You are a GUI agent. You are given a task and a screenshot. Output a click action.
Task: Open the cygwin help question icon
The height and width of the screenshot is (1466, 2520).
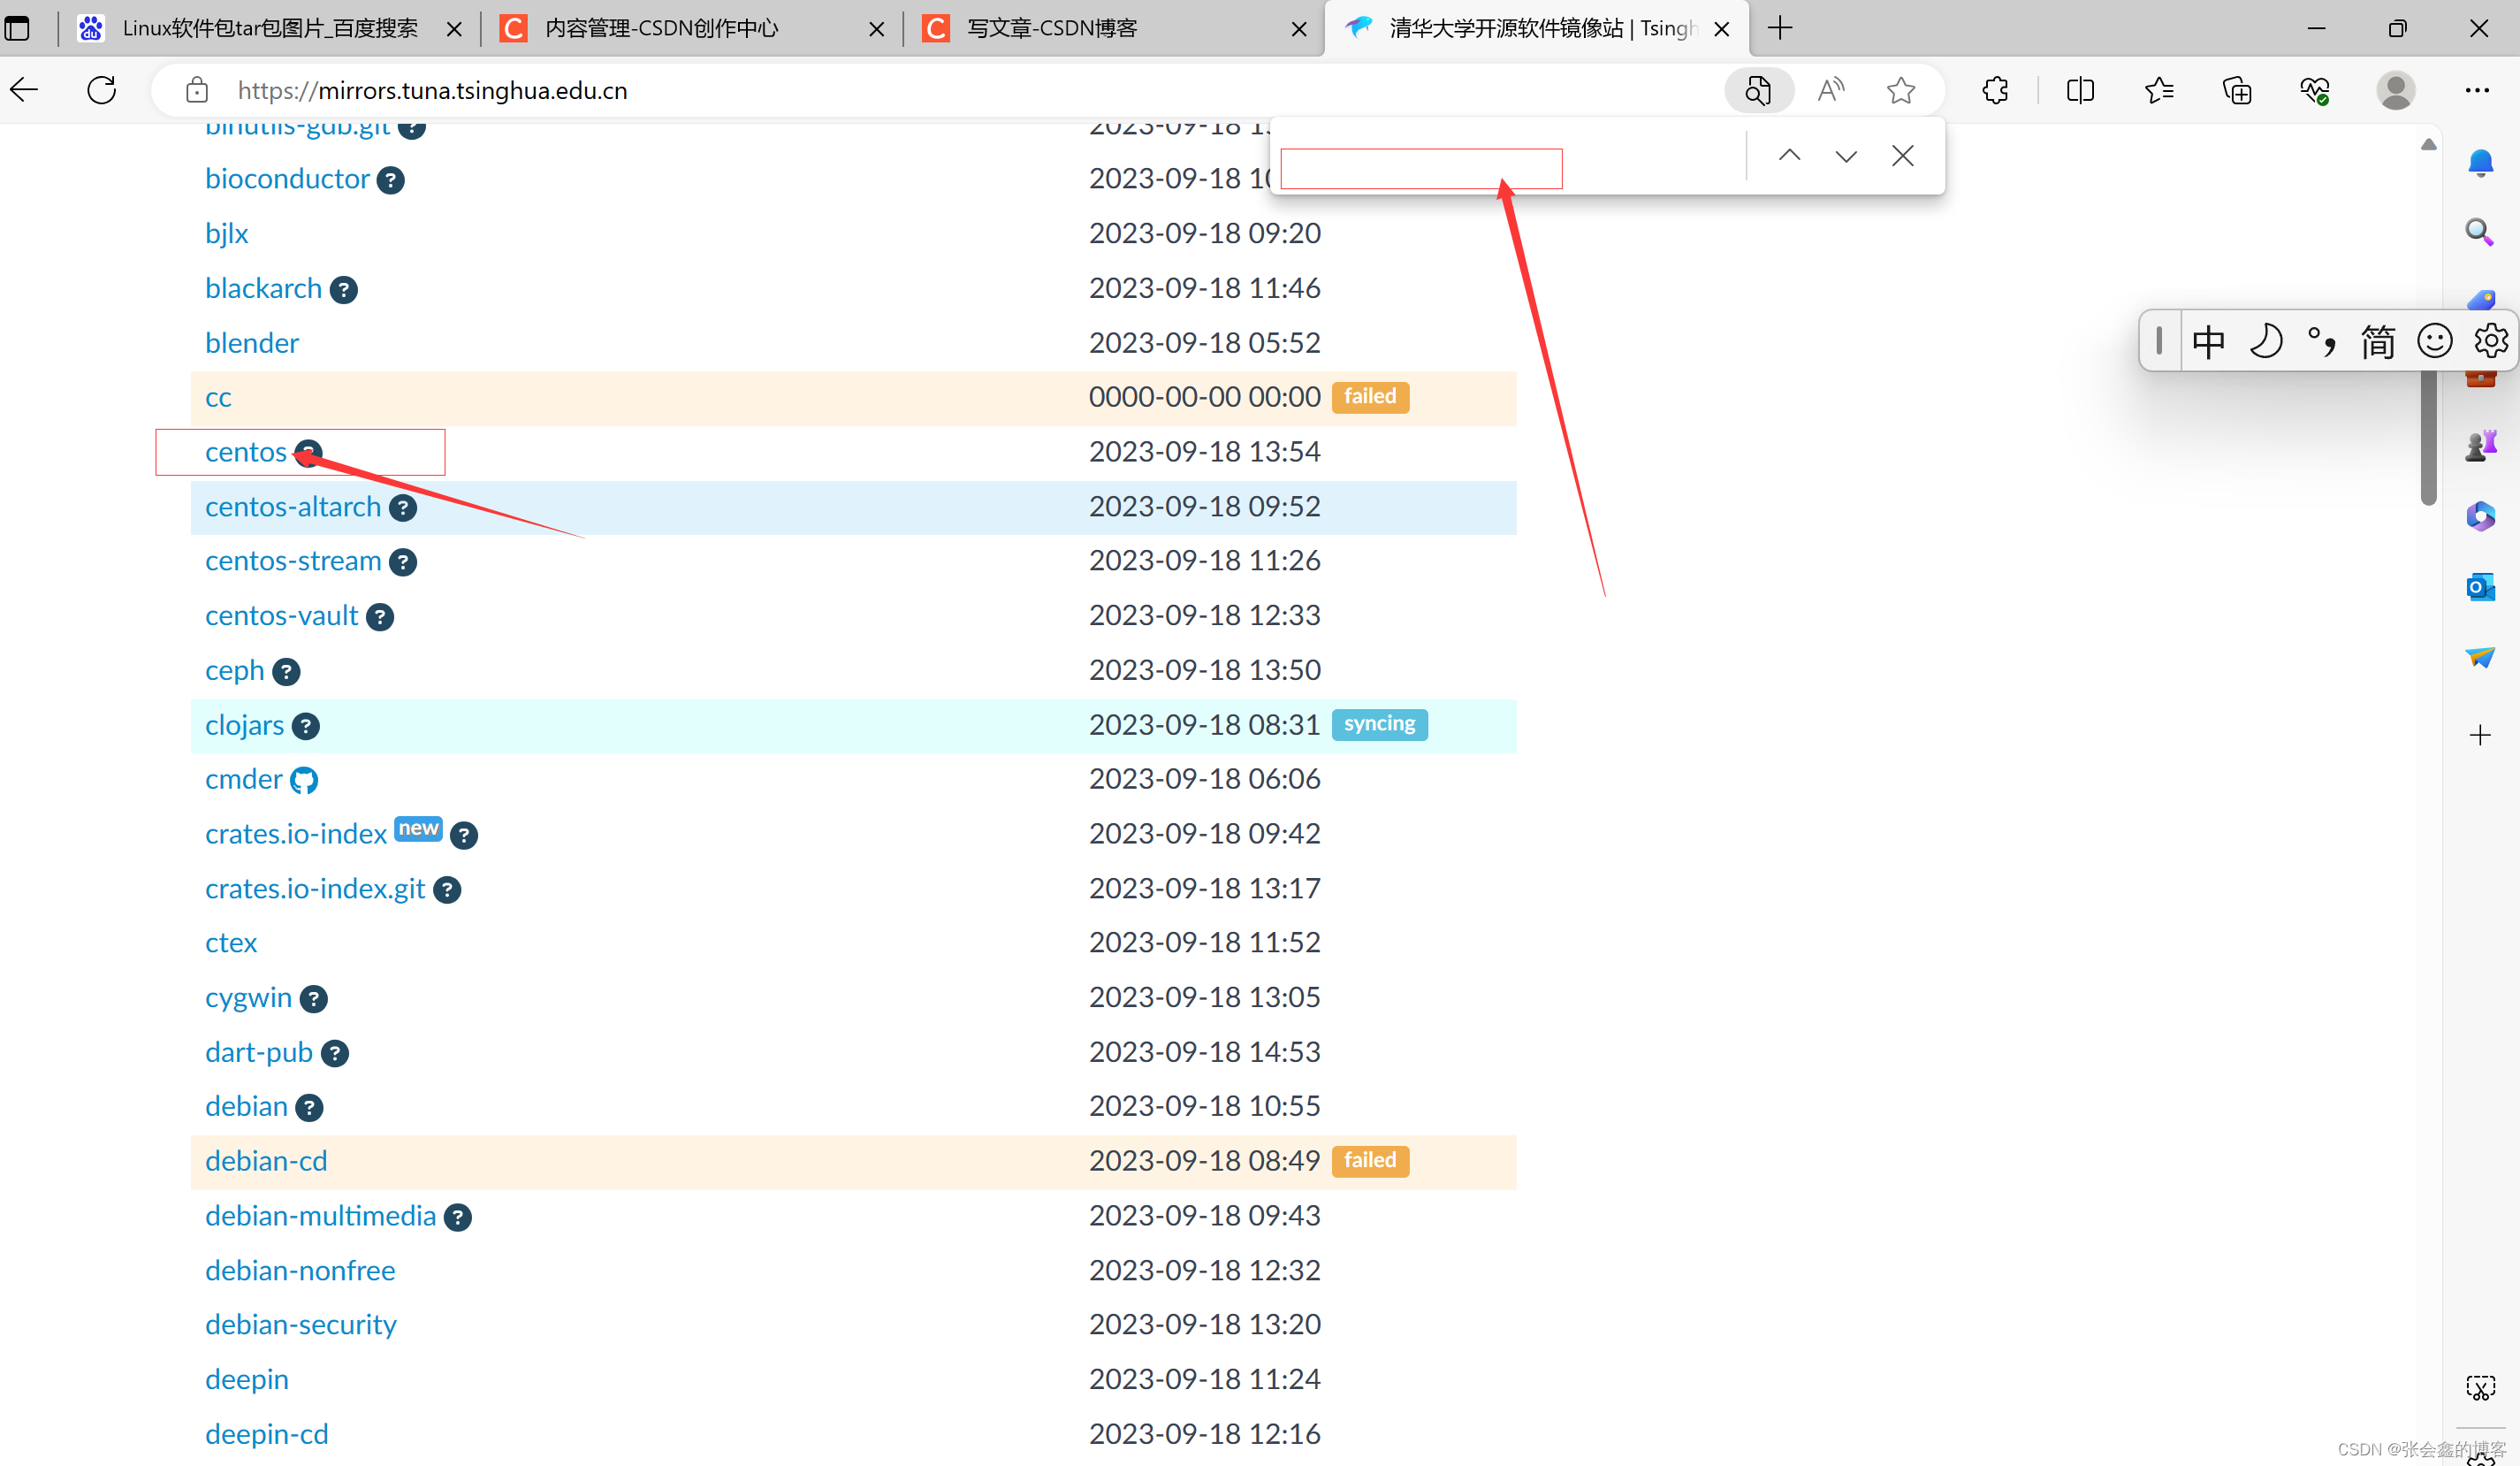pos(314,999)
